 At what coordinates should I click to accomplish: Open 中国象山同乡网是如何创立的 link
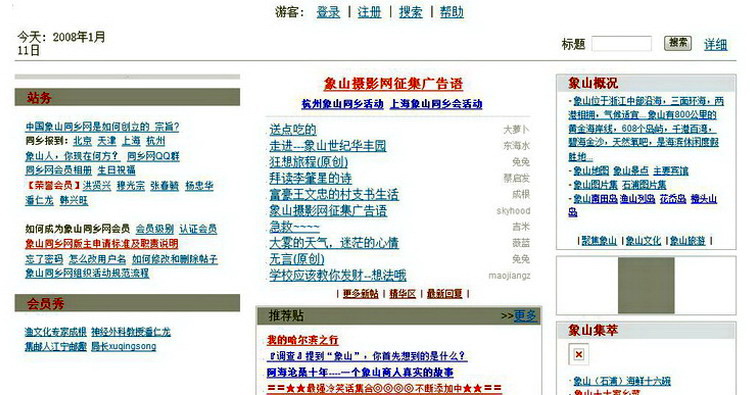click(x=87, y=127)
